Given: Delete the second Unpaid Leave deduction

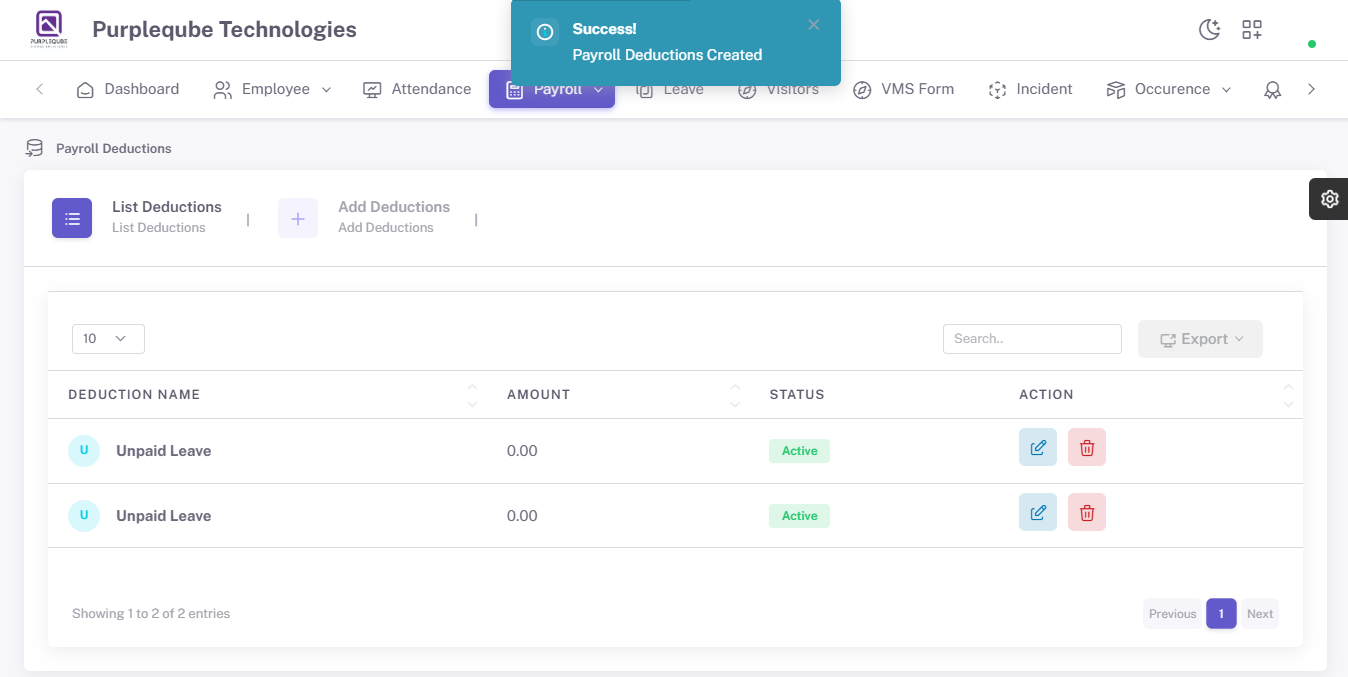Looking at the screenshot, I should pyautogui.click(x=1087, y=512).
